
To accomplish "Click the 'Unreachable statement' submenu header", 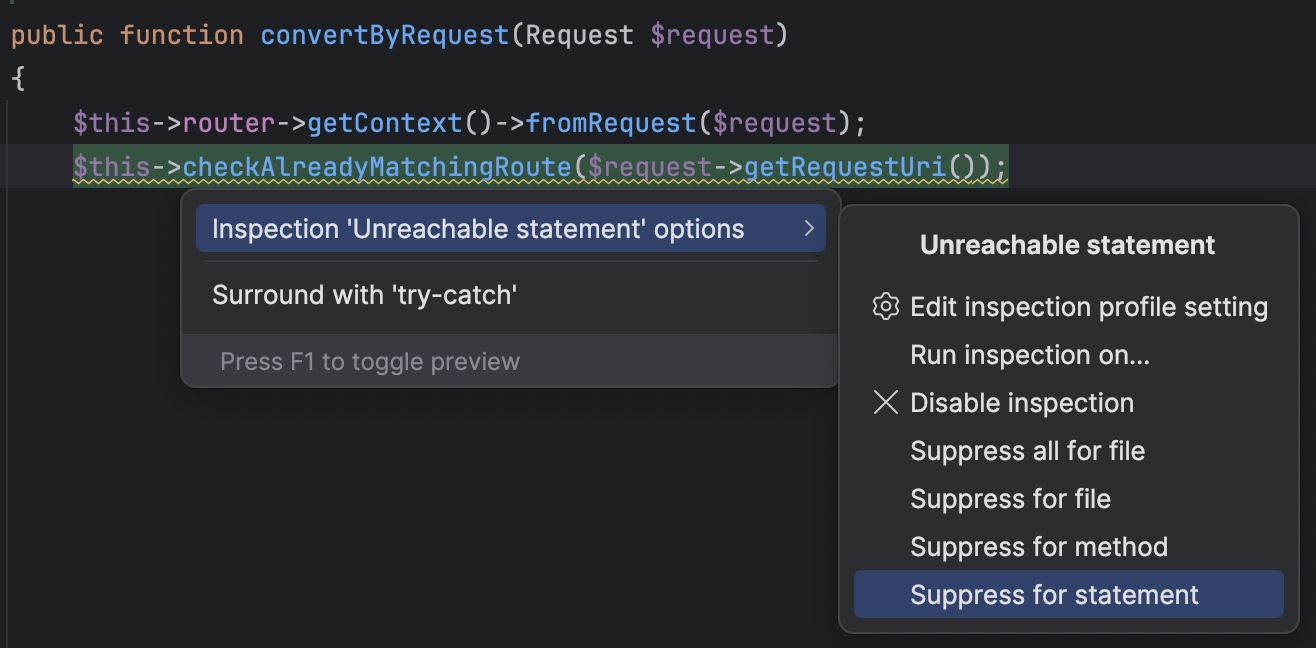I will [1068, 244].
